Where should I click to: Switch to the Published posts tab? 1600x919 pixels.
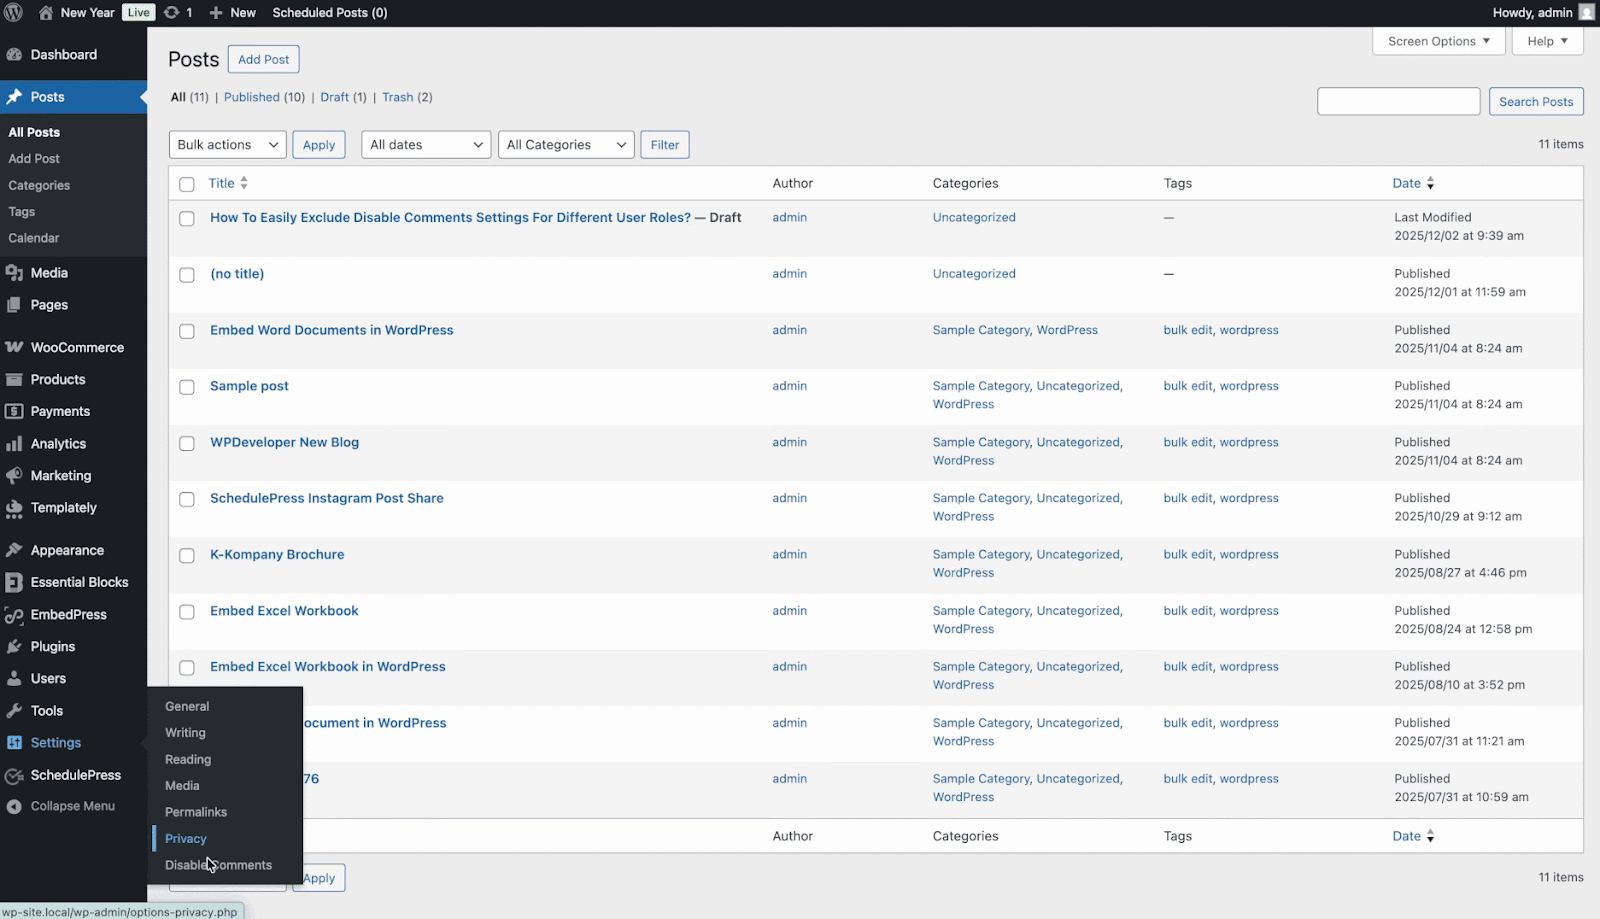click(253, 97)
